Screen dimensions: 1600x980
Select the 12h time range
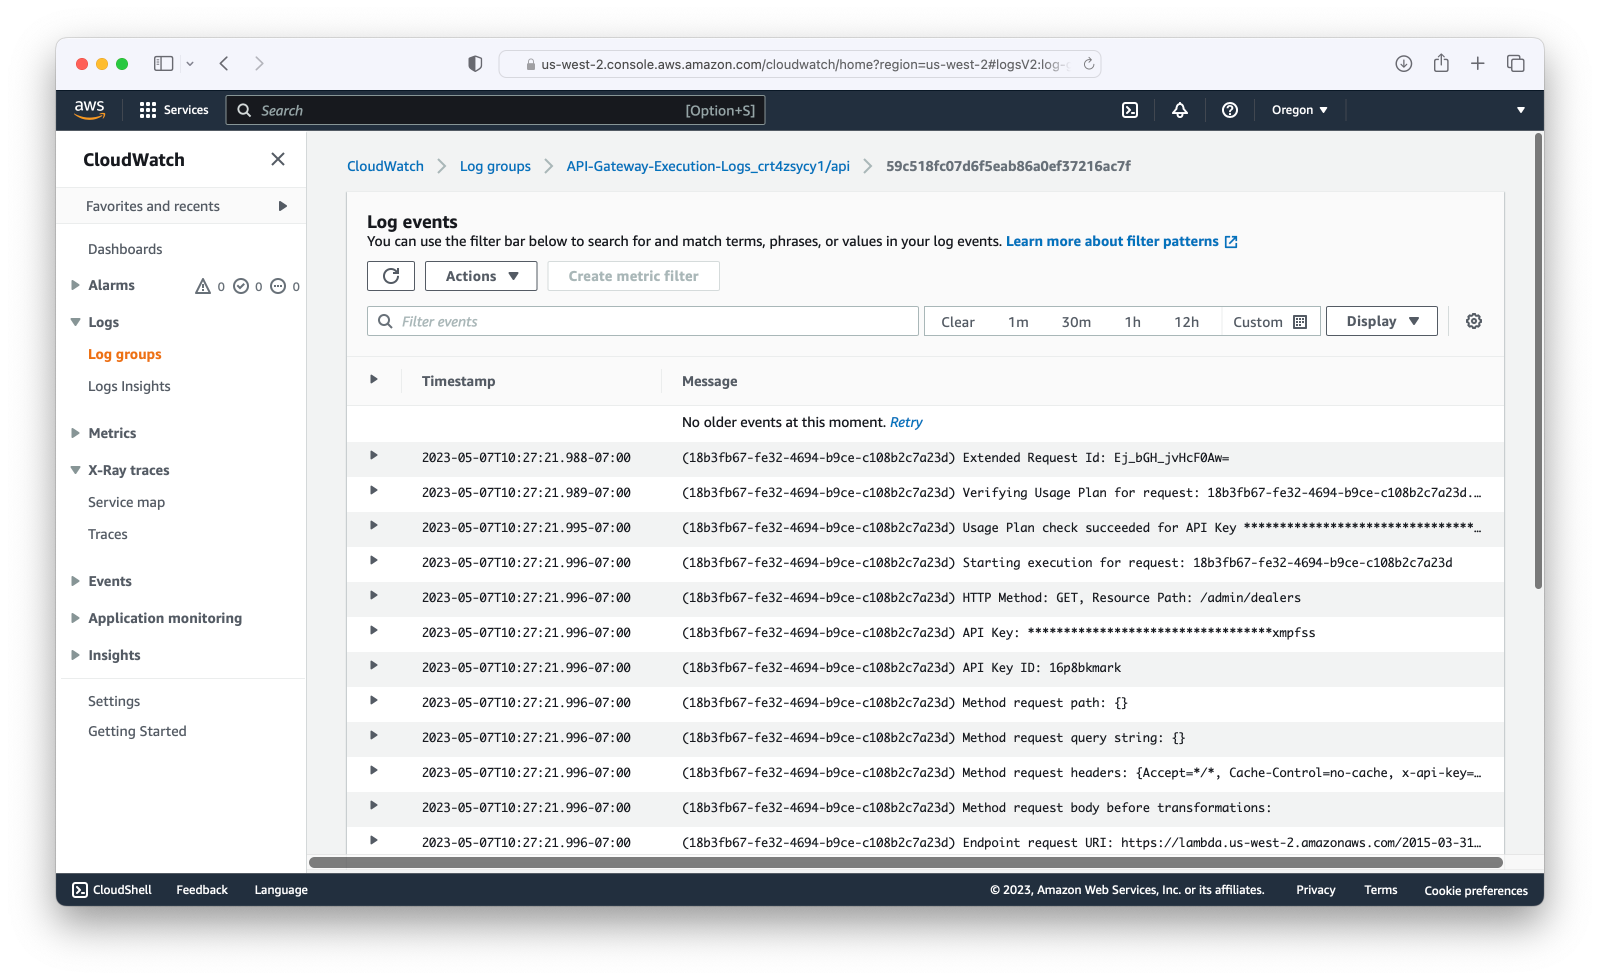1186,322
